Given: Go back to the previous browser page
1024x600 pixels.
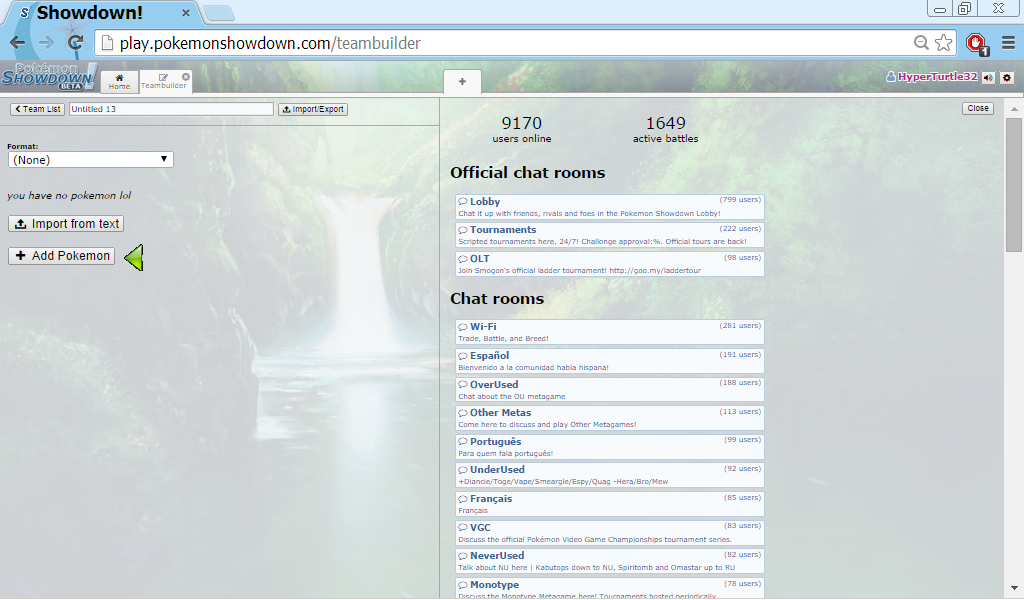Looking at the screenshot, I should pyautogui.click(x=18, y=43).
